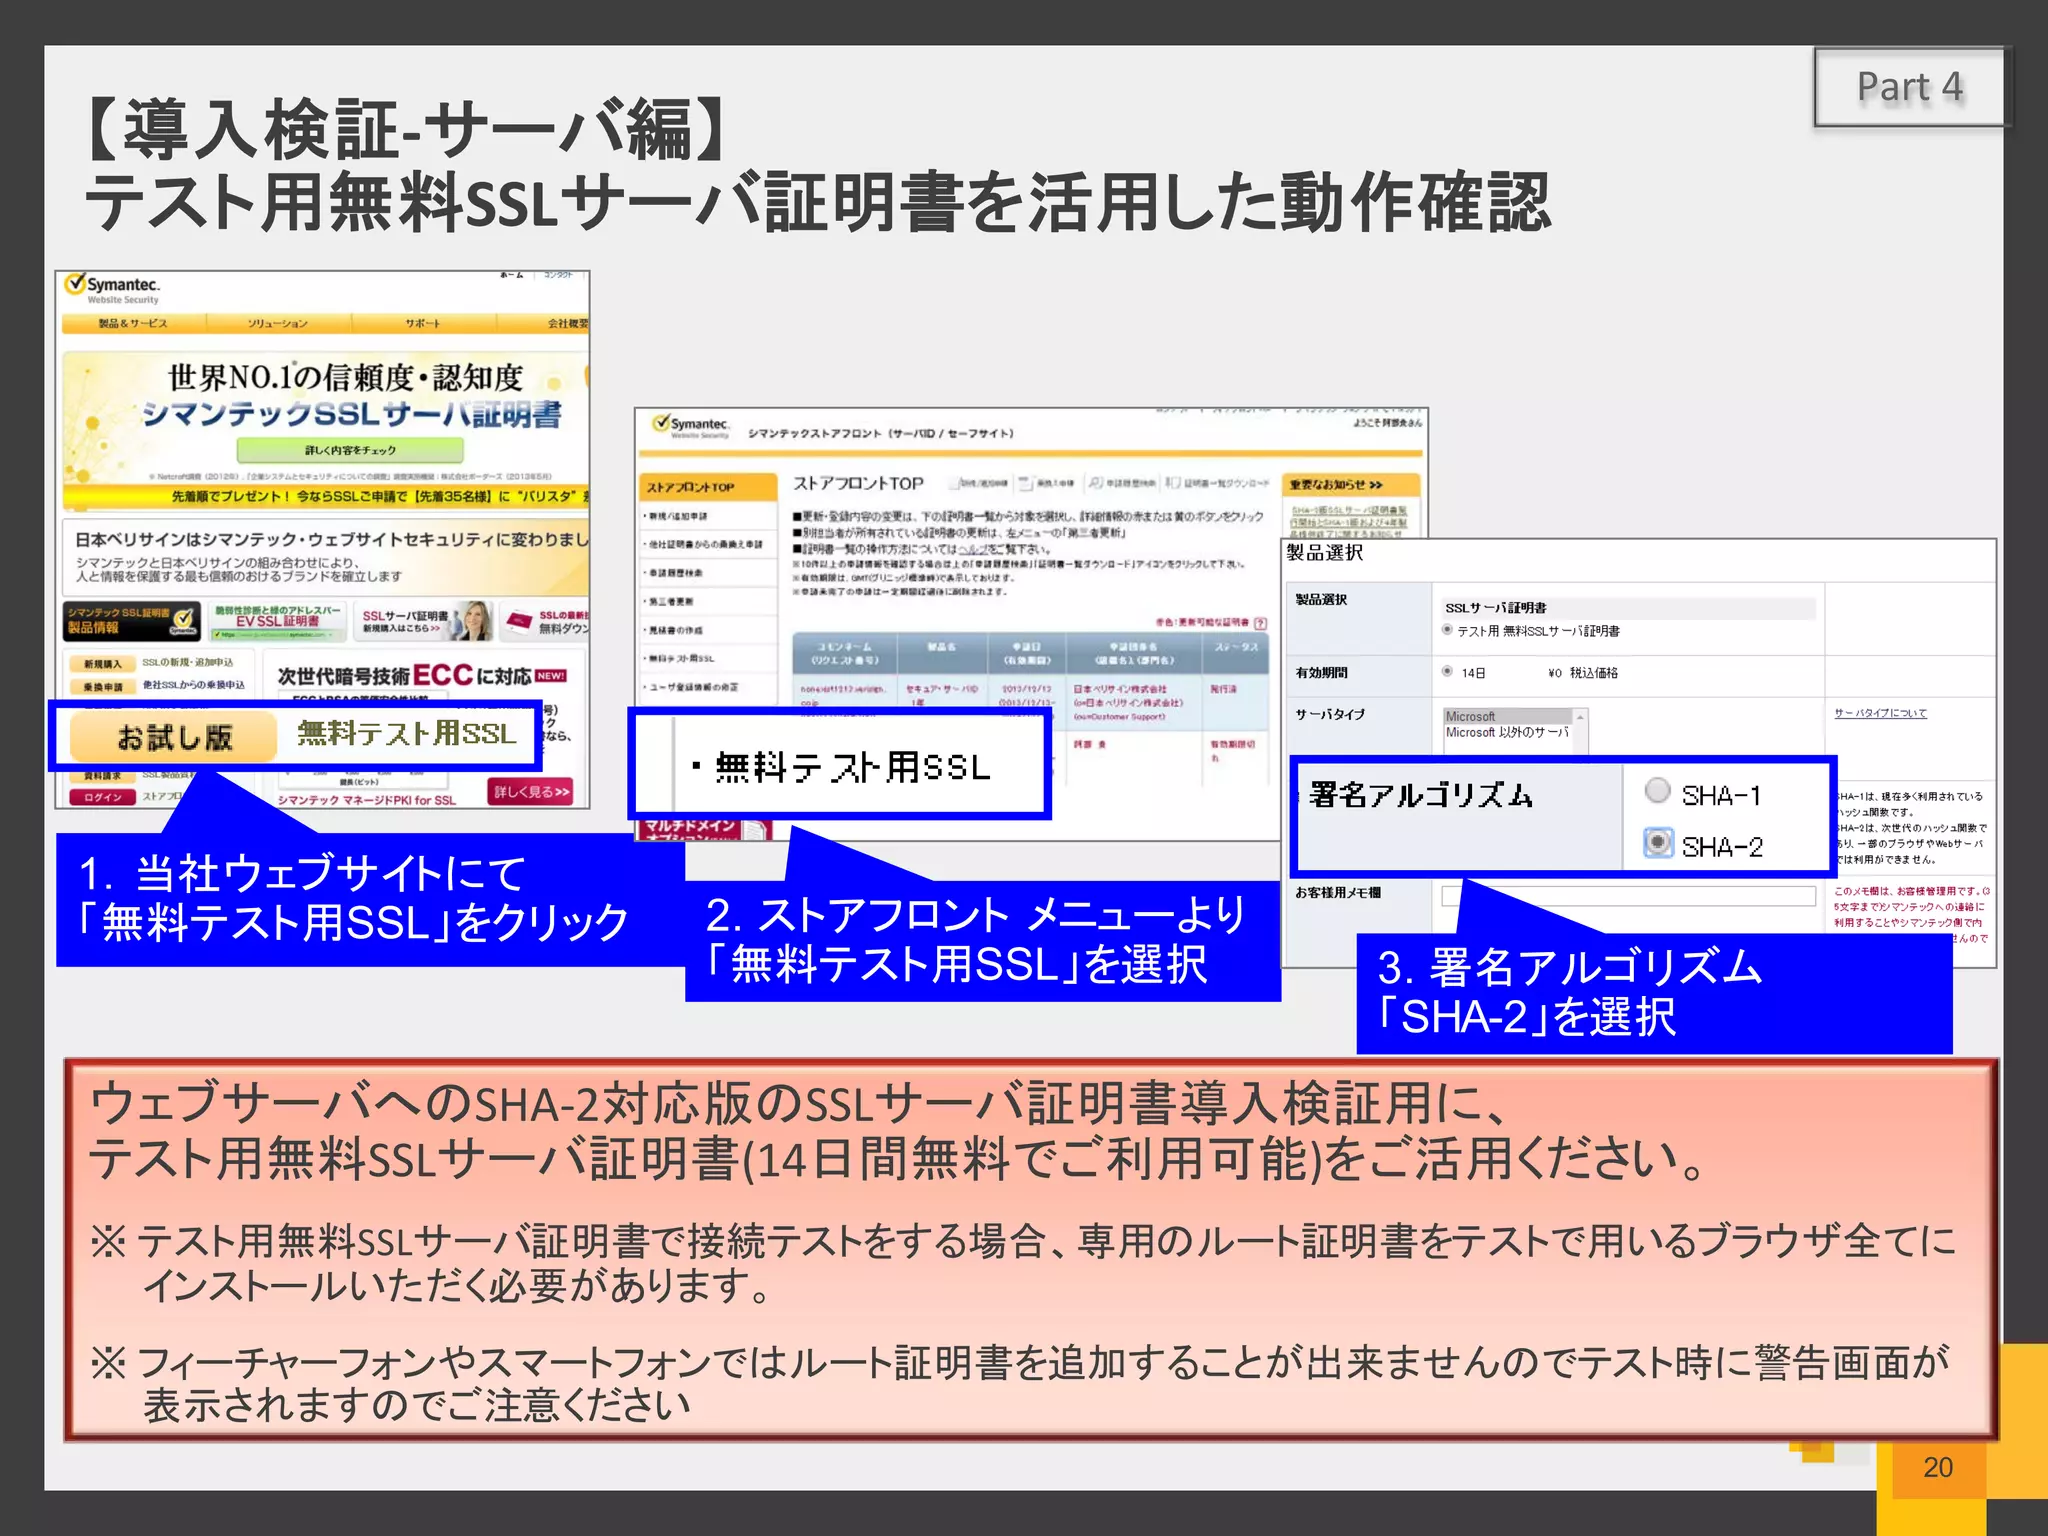Click the ステータス column header
This screenshot has height=1536, width=2048.
click(1237, 653)
